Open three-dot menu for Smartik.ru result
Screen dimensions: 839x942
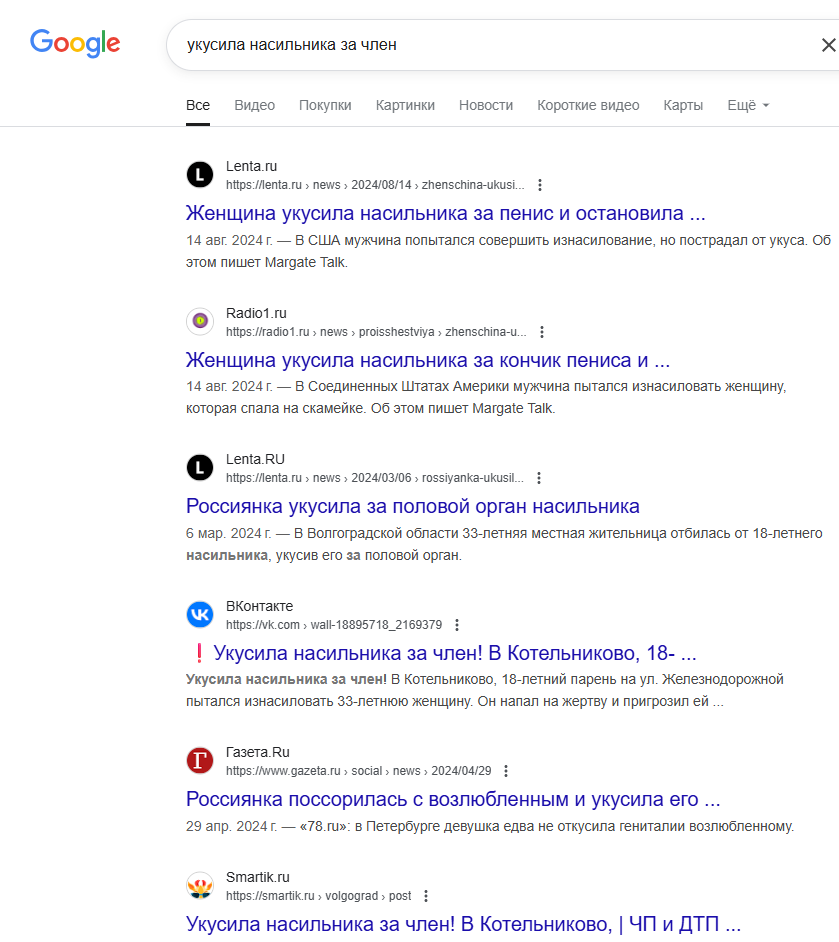coord(426,896)
